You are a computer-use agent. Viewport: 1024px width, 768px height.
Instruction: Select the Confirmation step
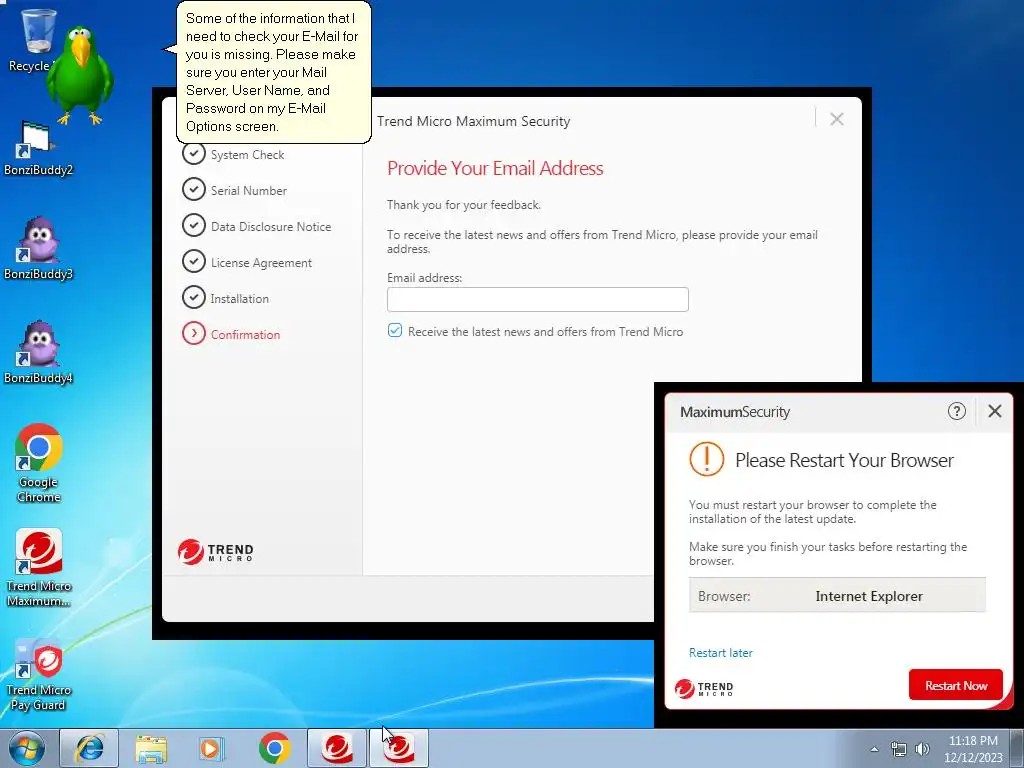coord(231,334)
